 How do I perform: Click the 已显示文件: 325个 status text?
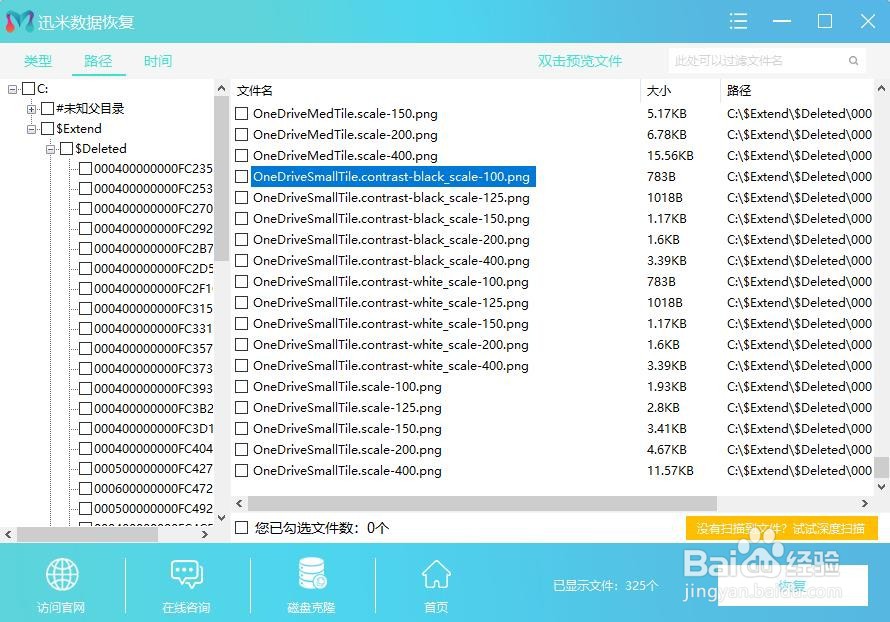[606, 585]
